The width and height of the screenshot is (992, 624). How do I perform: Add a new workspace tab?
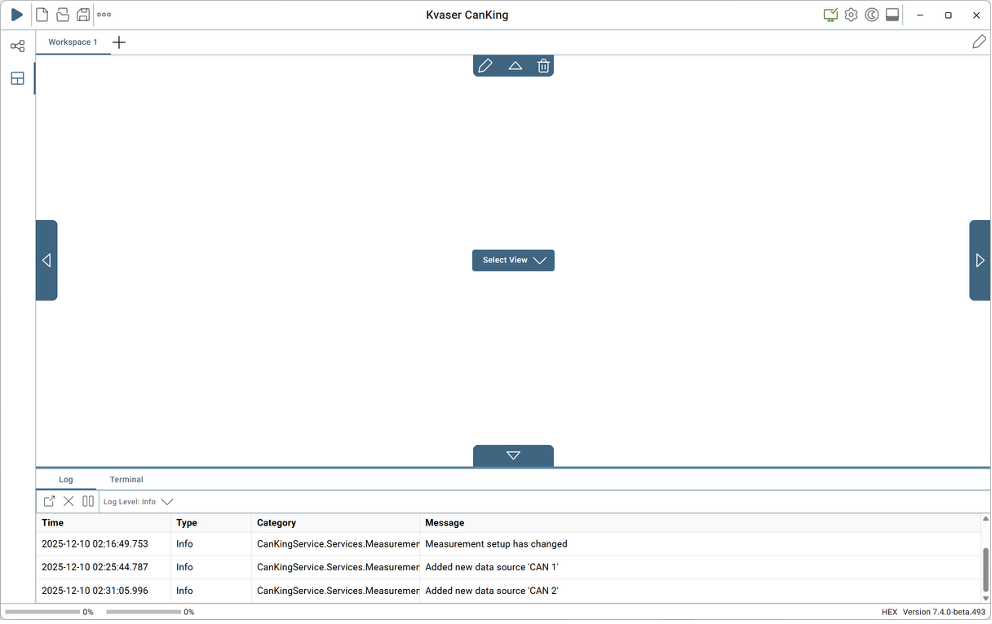(119, 42)
